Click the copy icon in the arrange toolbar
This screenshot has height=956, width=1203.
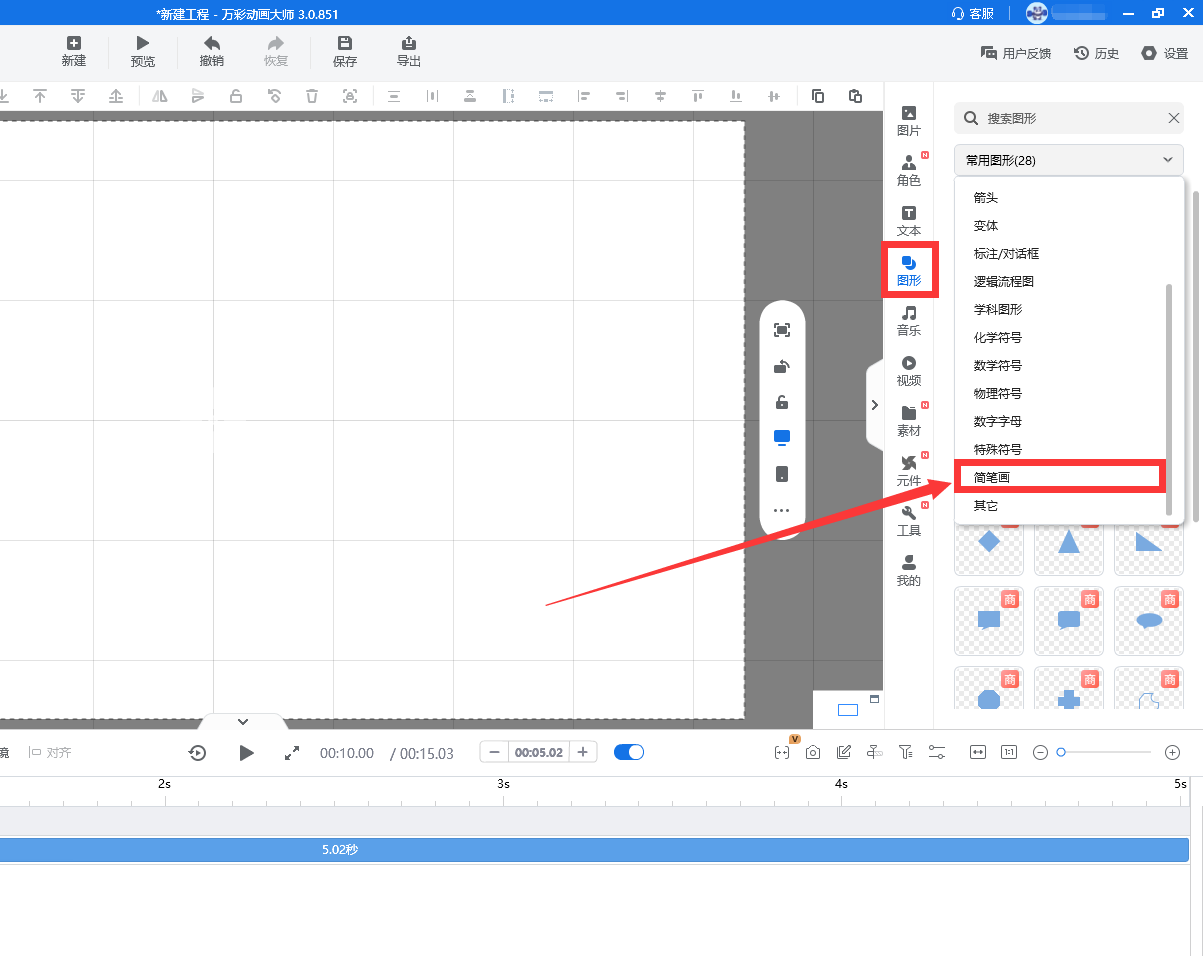[x=818, y=96]
